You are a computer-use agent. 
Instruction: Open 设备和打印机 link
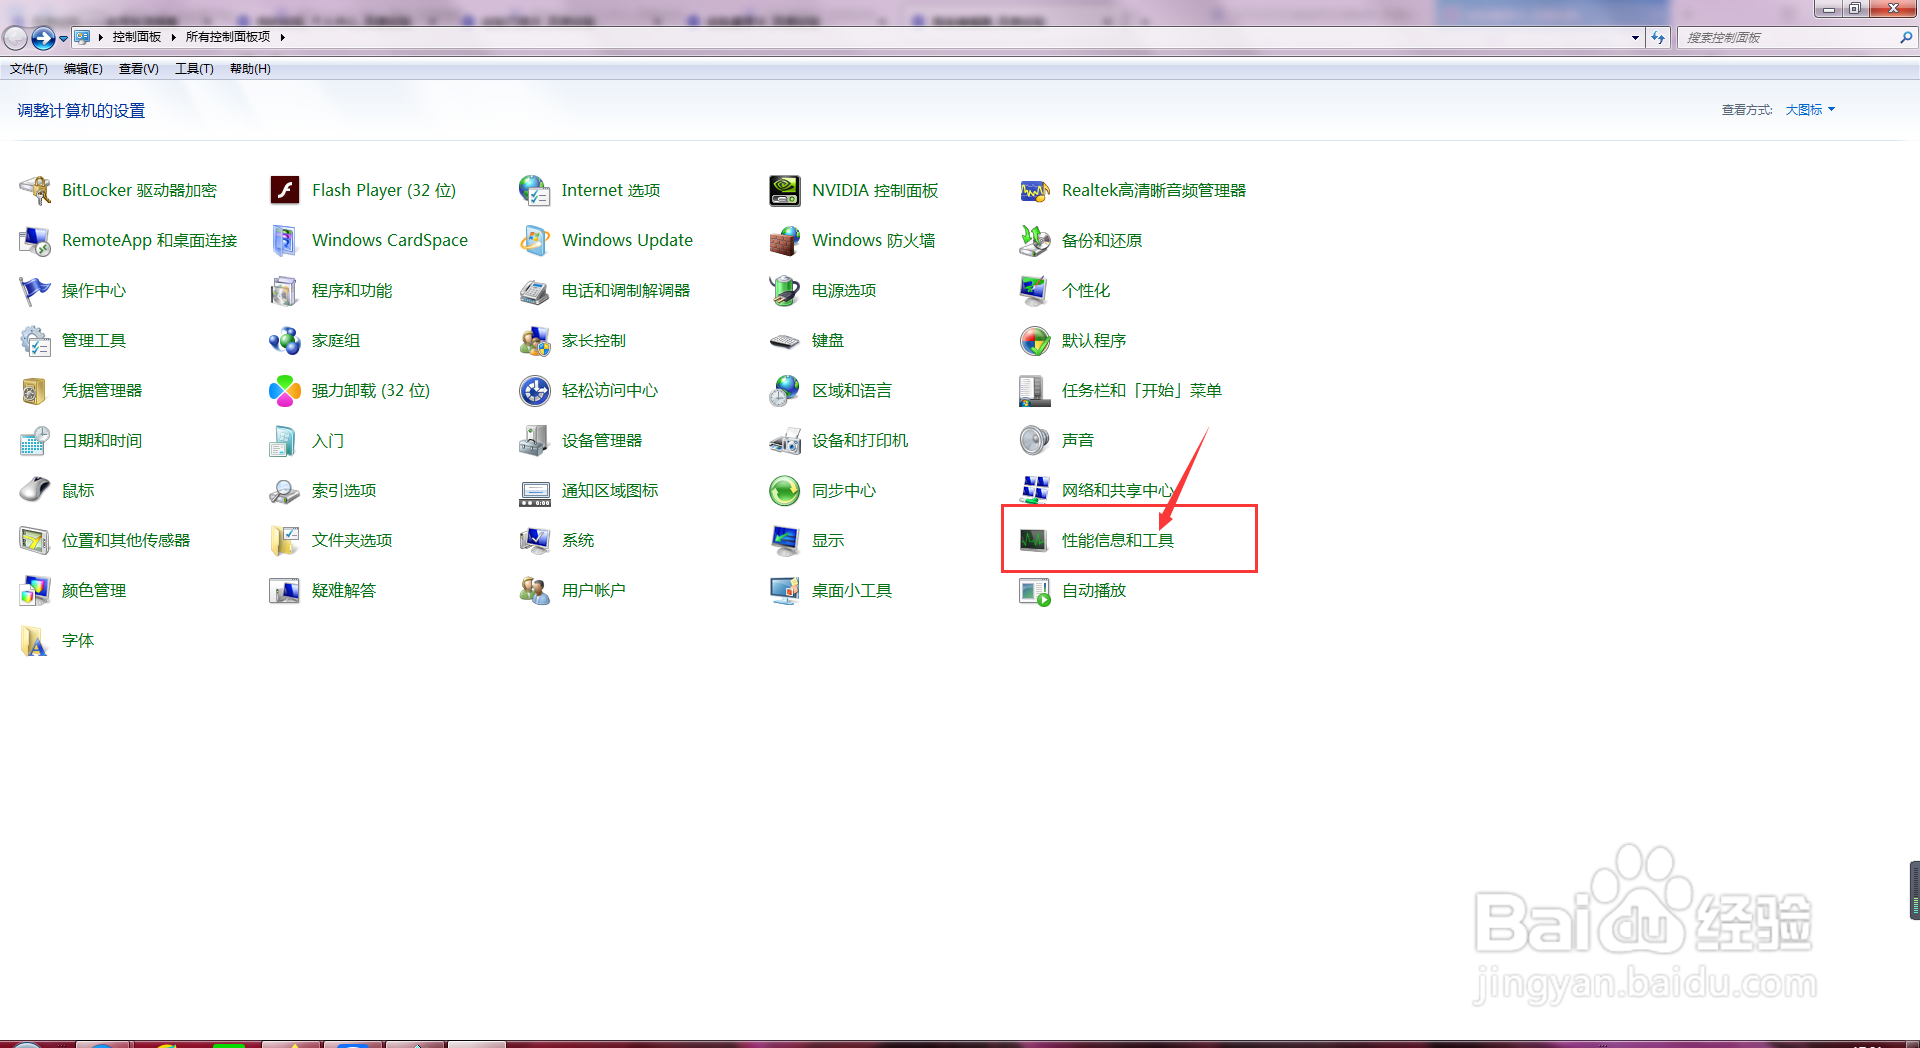click(x=860, y=440)
